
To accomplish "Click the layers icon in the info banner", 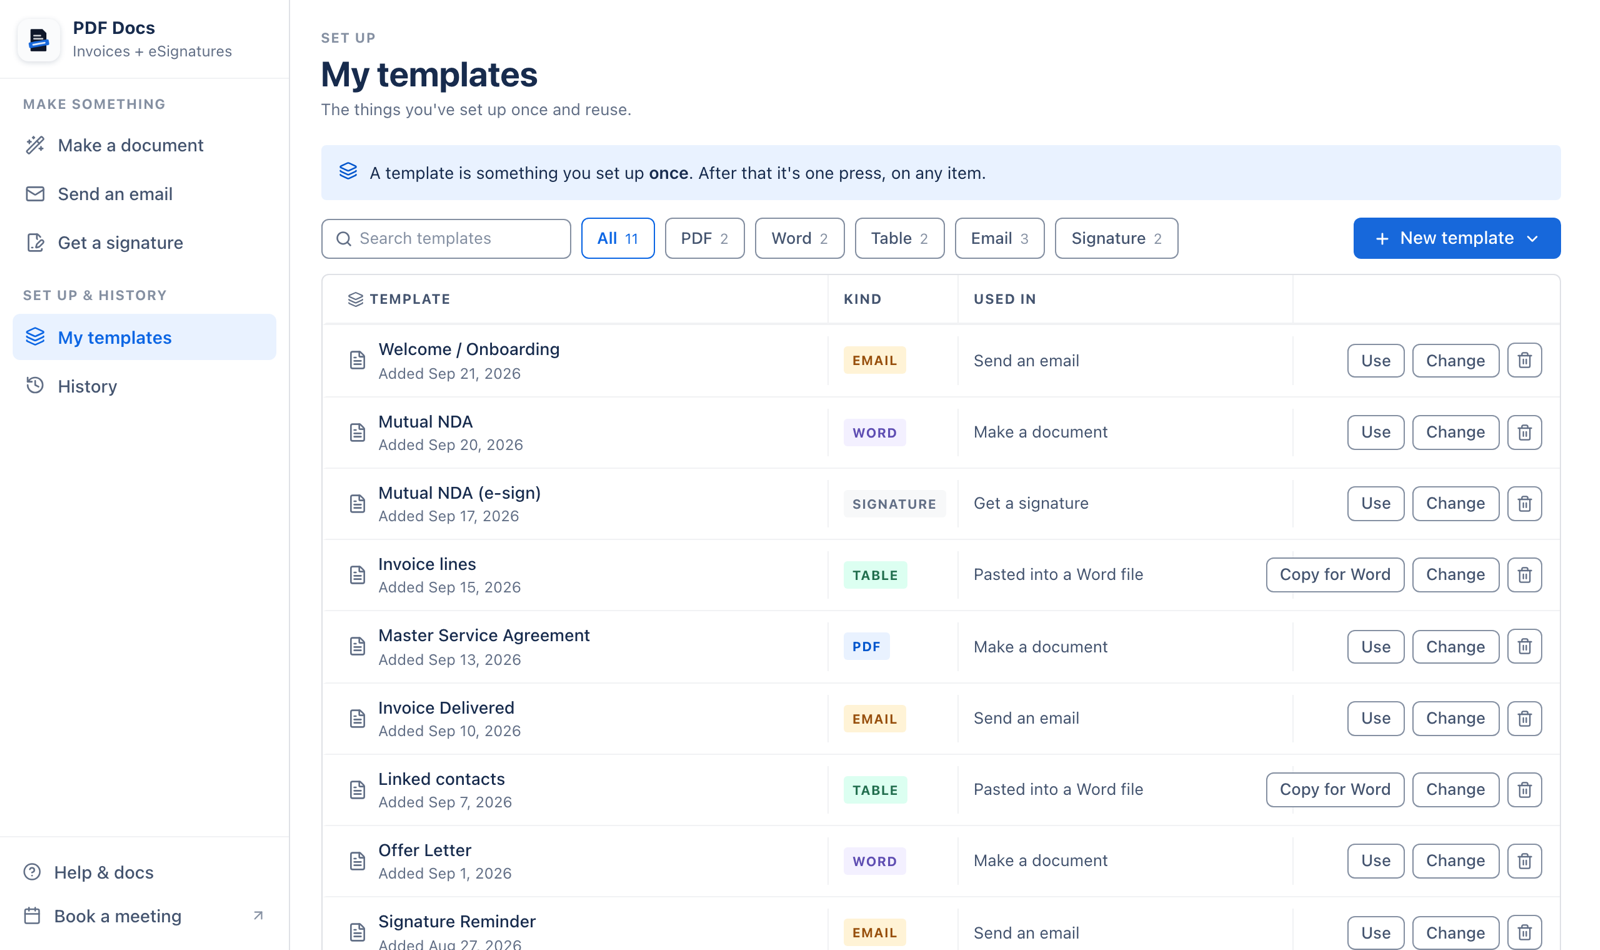I will click(x=348, y=172).
